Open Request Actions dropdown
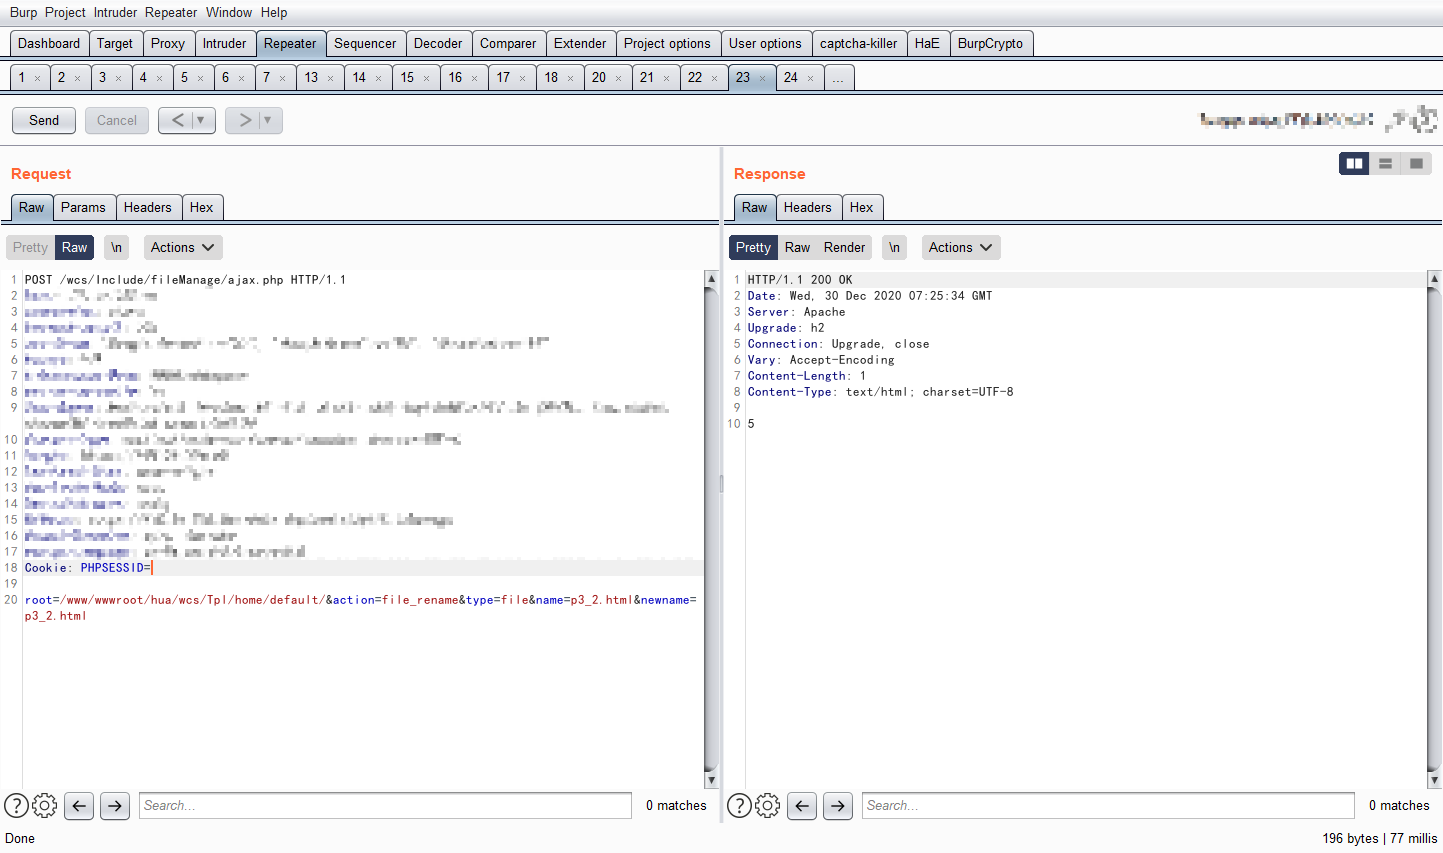 pos(182,247)
